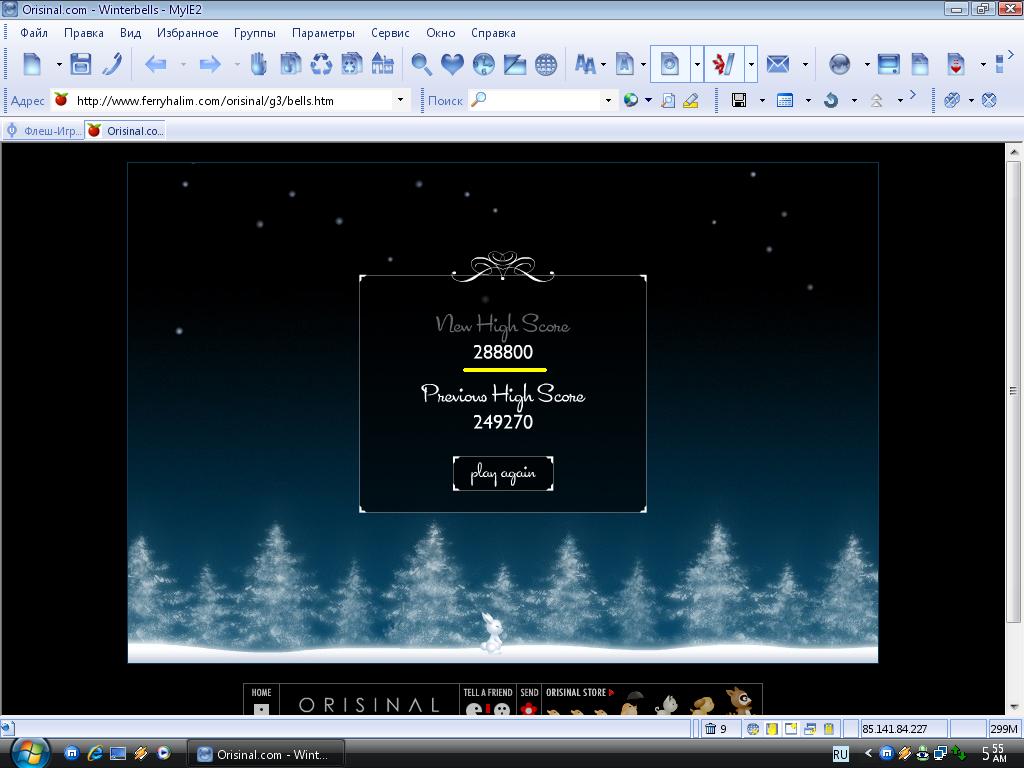Follow the Orisinal Store link
The image size is (1024, 768).
click(579, 692)
